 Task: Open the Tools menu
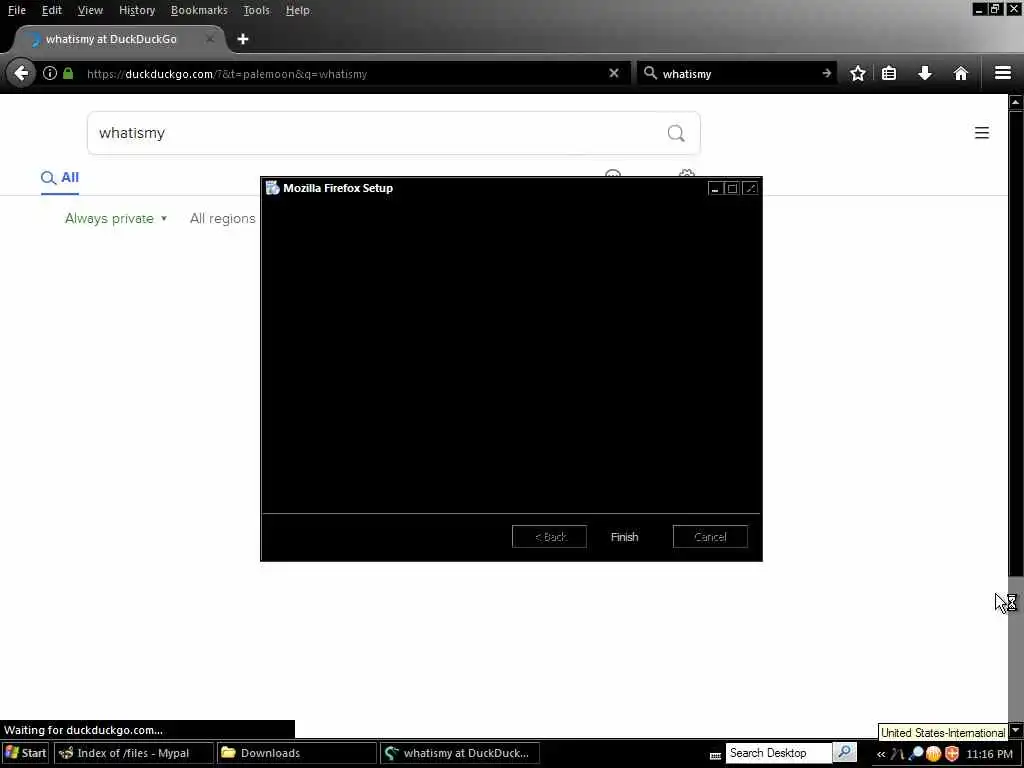pyautogui.click(x=256, y=10)
